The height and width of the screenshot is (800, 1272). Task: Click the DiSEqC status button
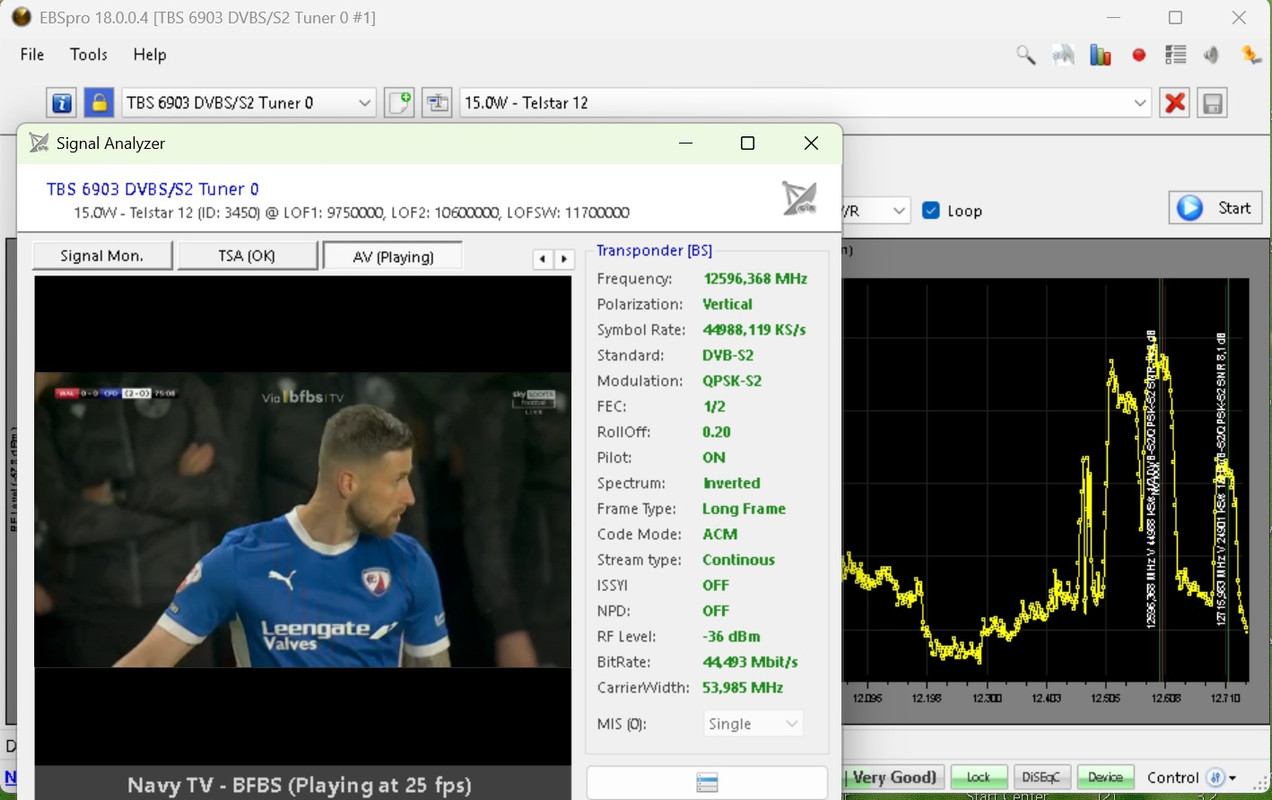tap(1042, 777)
